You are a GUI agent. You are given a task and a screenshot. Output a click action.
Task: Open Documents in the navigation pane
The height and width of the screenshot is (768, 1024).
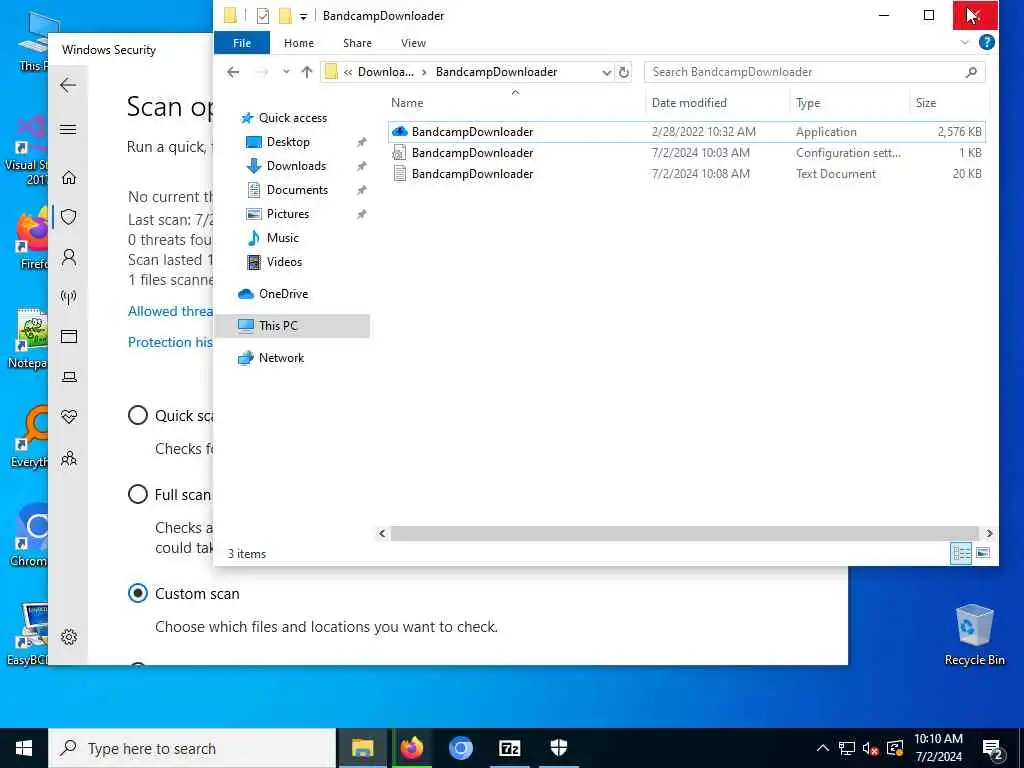[297, 190]
